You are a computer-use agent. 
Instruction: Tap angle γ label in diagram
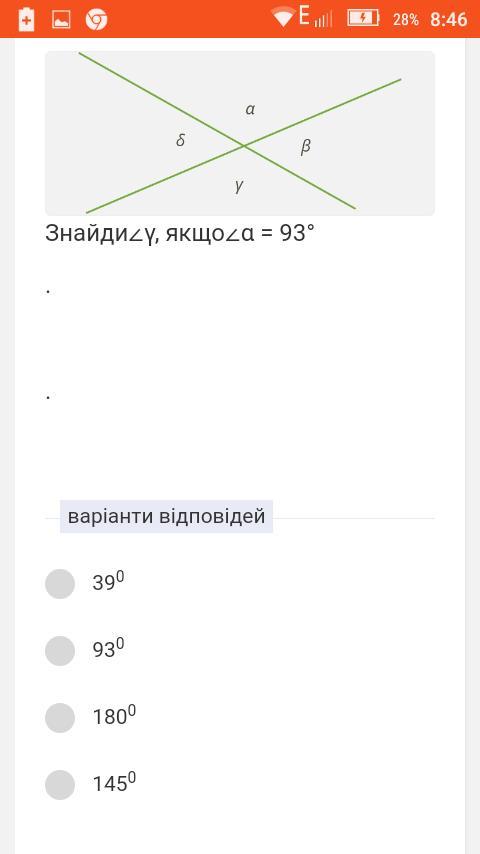click(x=239, y=186)
